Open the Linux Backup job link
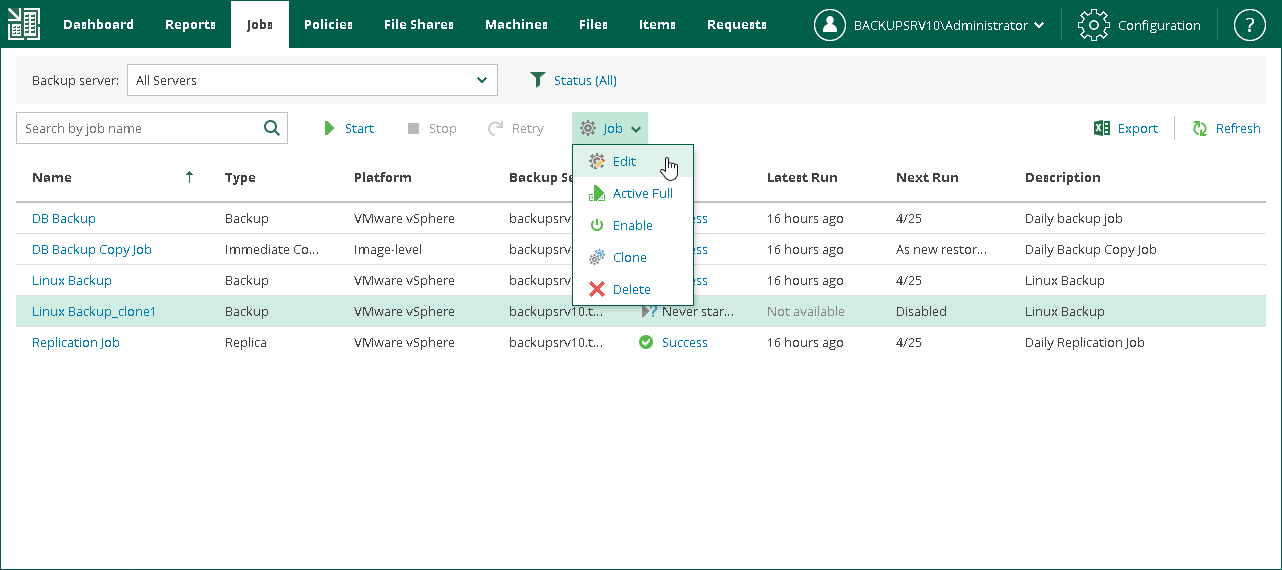 (72, 280)
